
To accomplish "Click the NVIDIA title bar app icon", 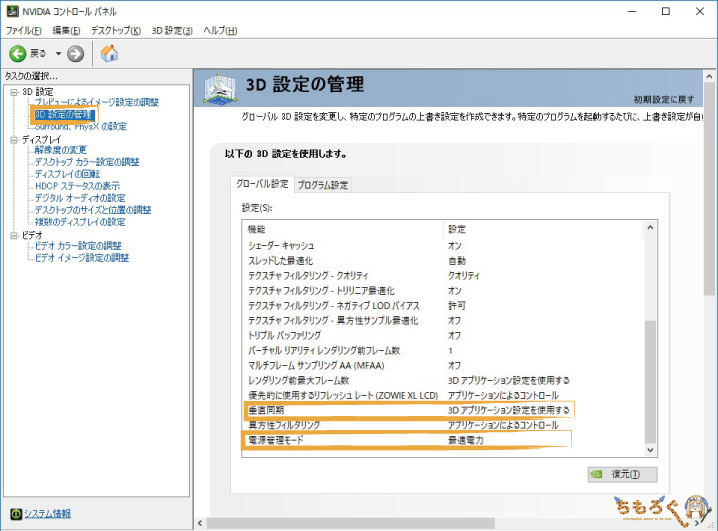I will point(12,11).
